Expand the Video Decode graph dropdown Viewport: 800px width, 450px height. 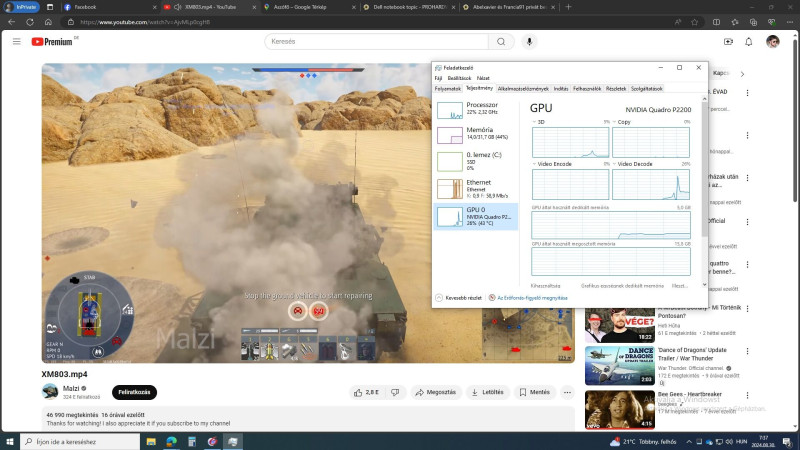(x=614, y=164)
